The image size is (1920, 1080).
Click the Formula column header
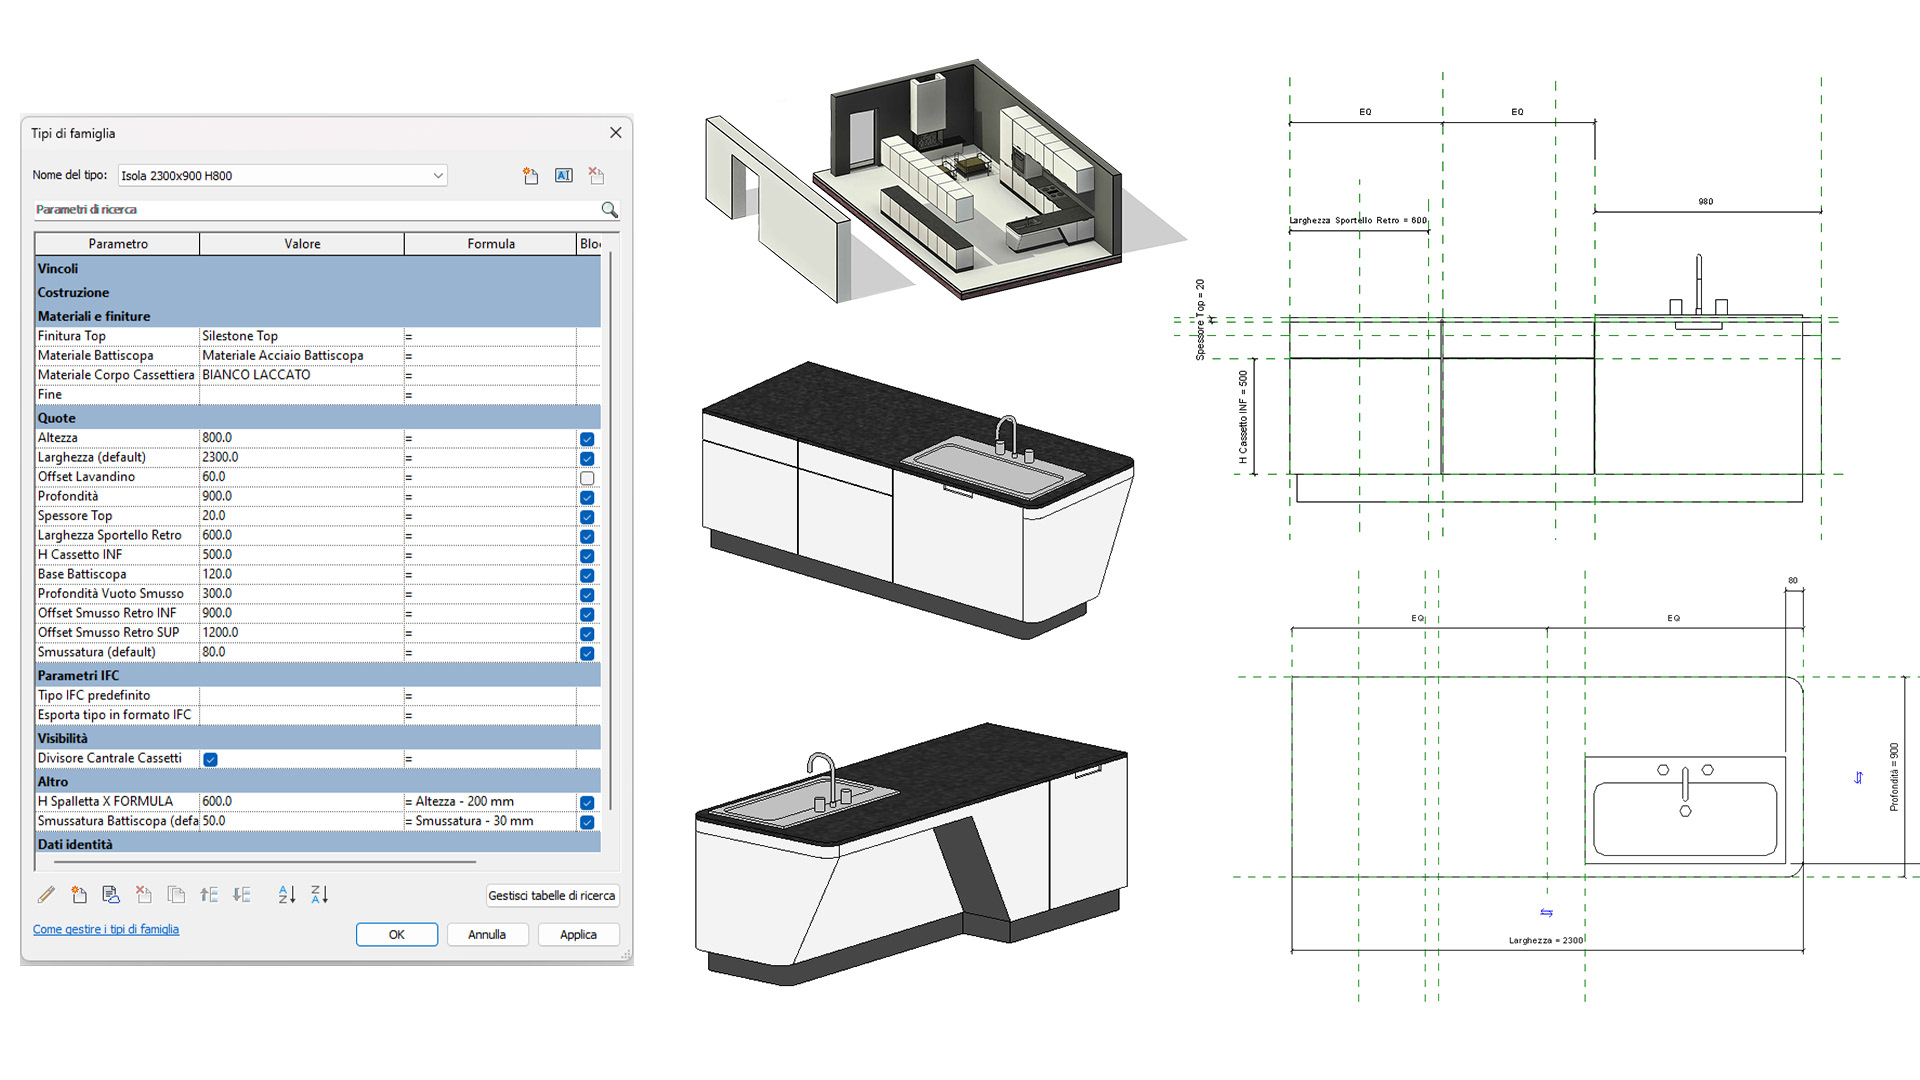click(490, 244)
